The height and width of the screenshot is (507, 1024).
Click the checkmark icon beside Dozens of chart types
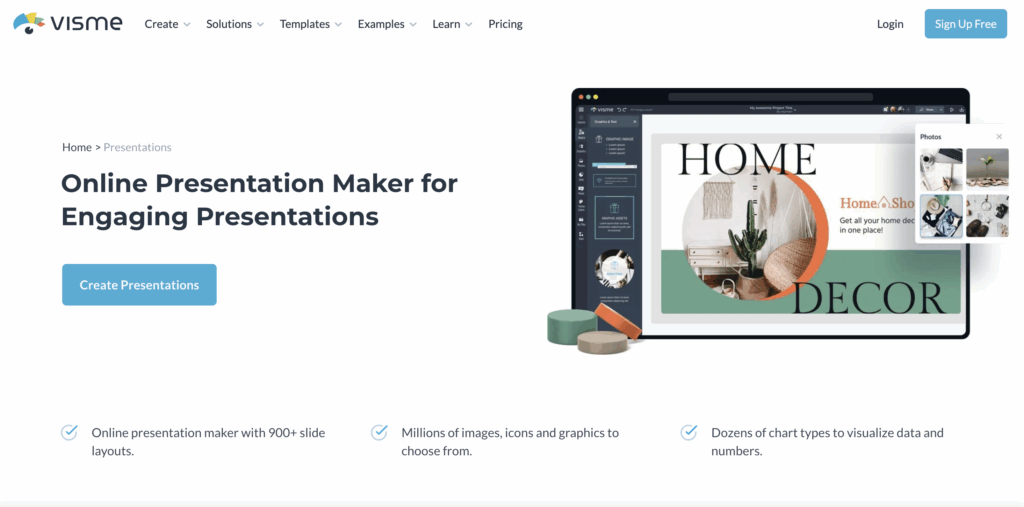pyautogui.click(x=689, y=433)
